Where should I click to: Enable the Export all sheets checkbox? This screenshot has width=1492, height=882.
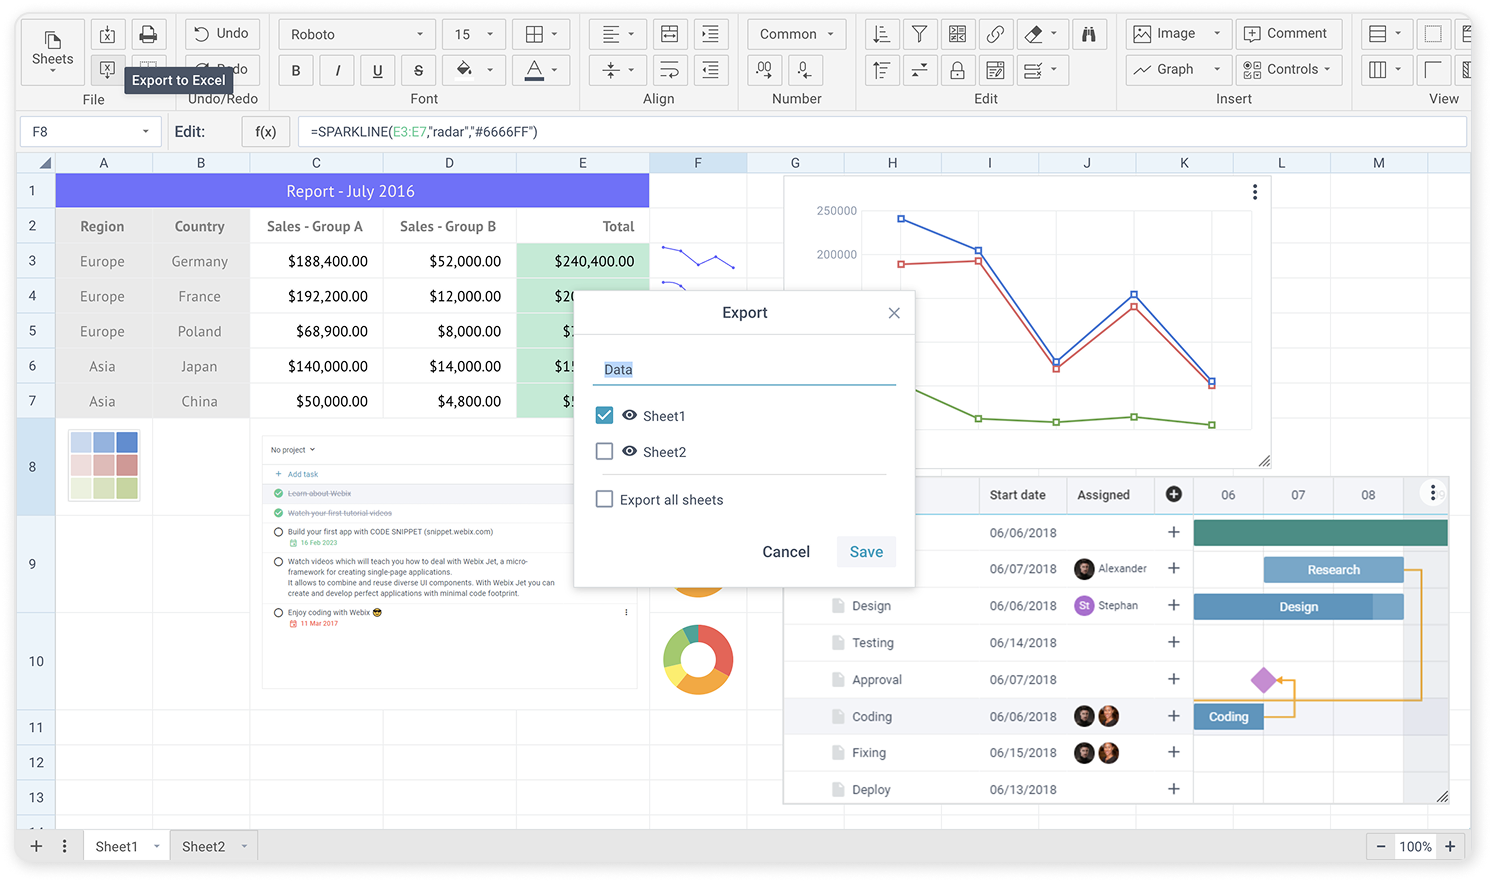click(604, 499)
